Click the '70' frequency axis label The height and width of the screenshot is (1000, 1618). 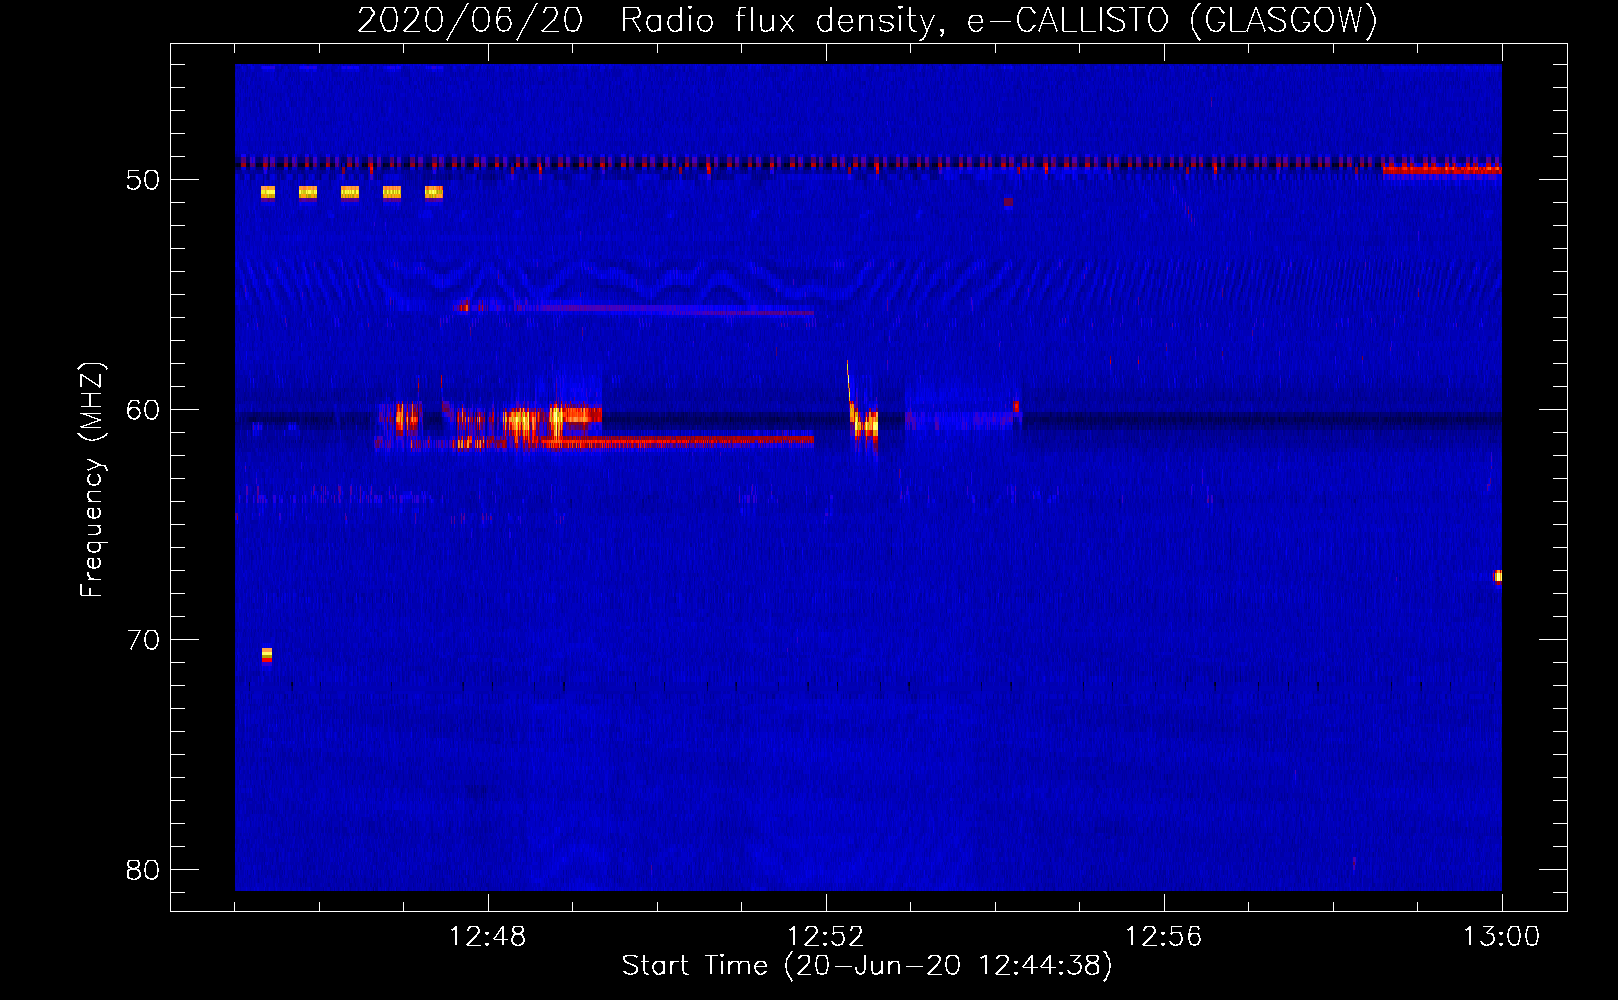[x=142, y=640]
